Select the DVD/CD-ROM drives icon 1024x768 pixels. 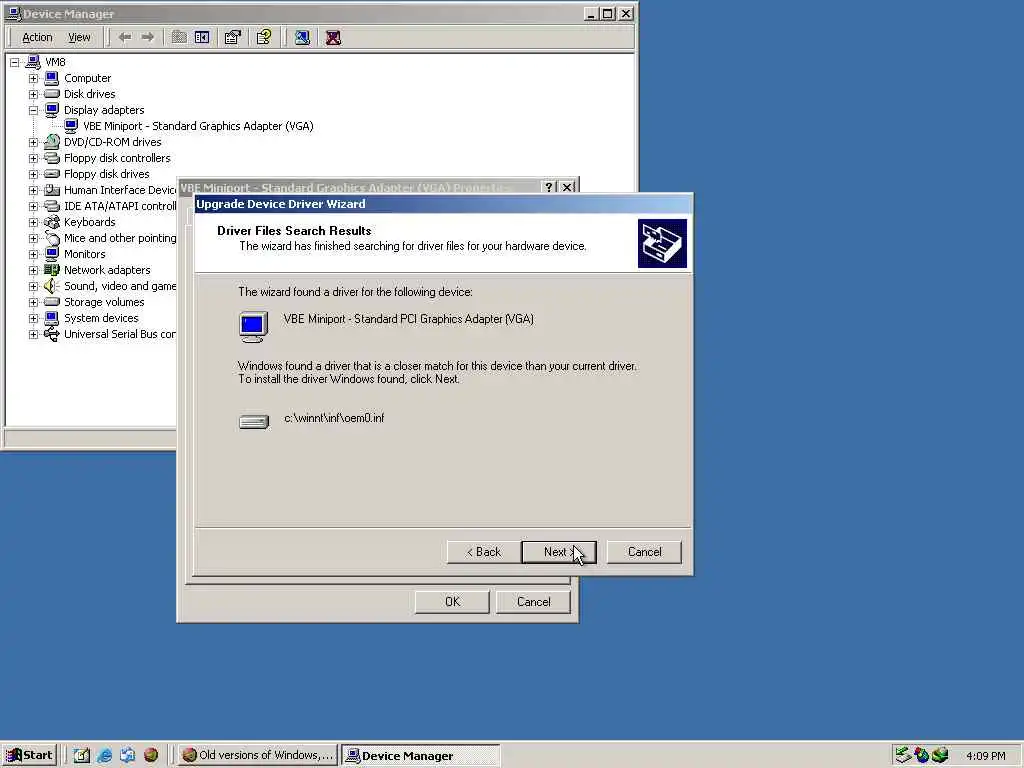coord(52,142)
